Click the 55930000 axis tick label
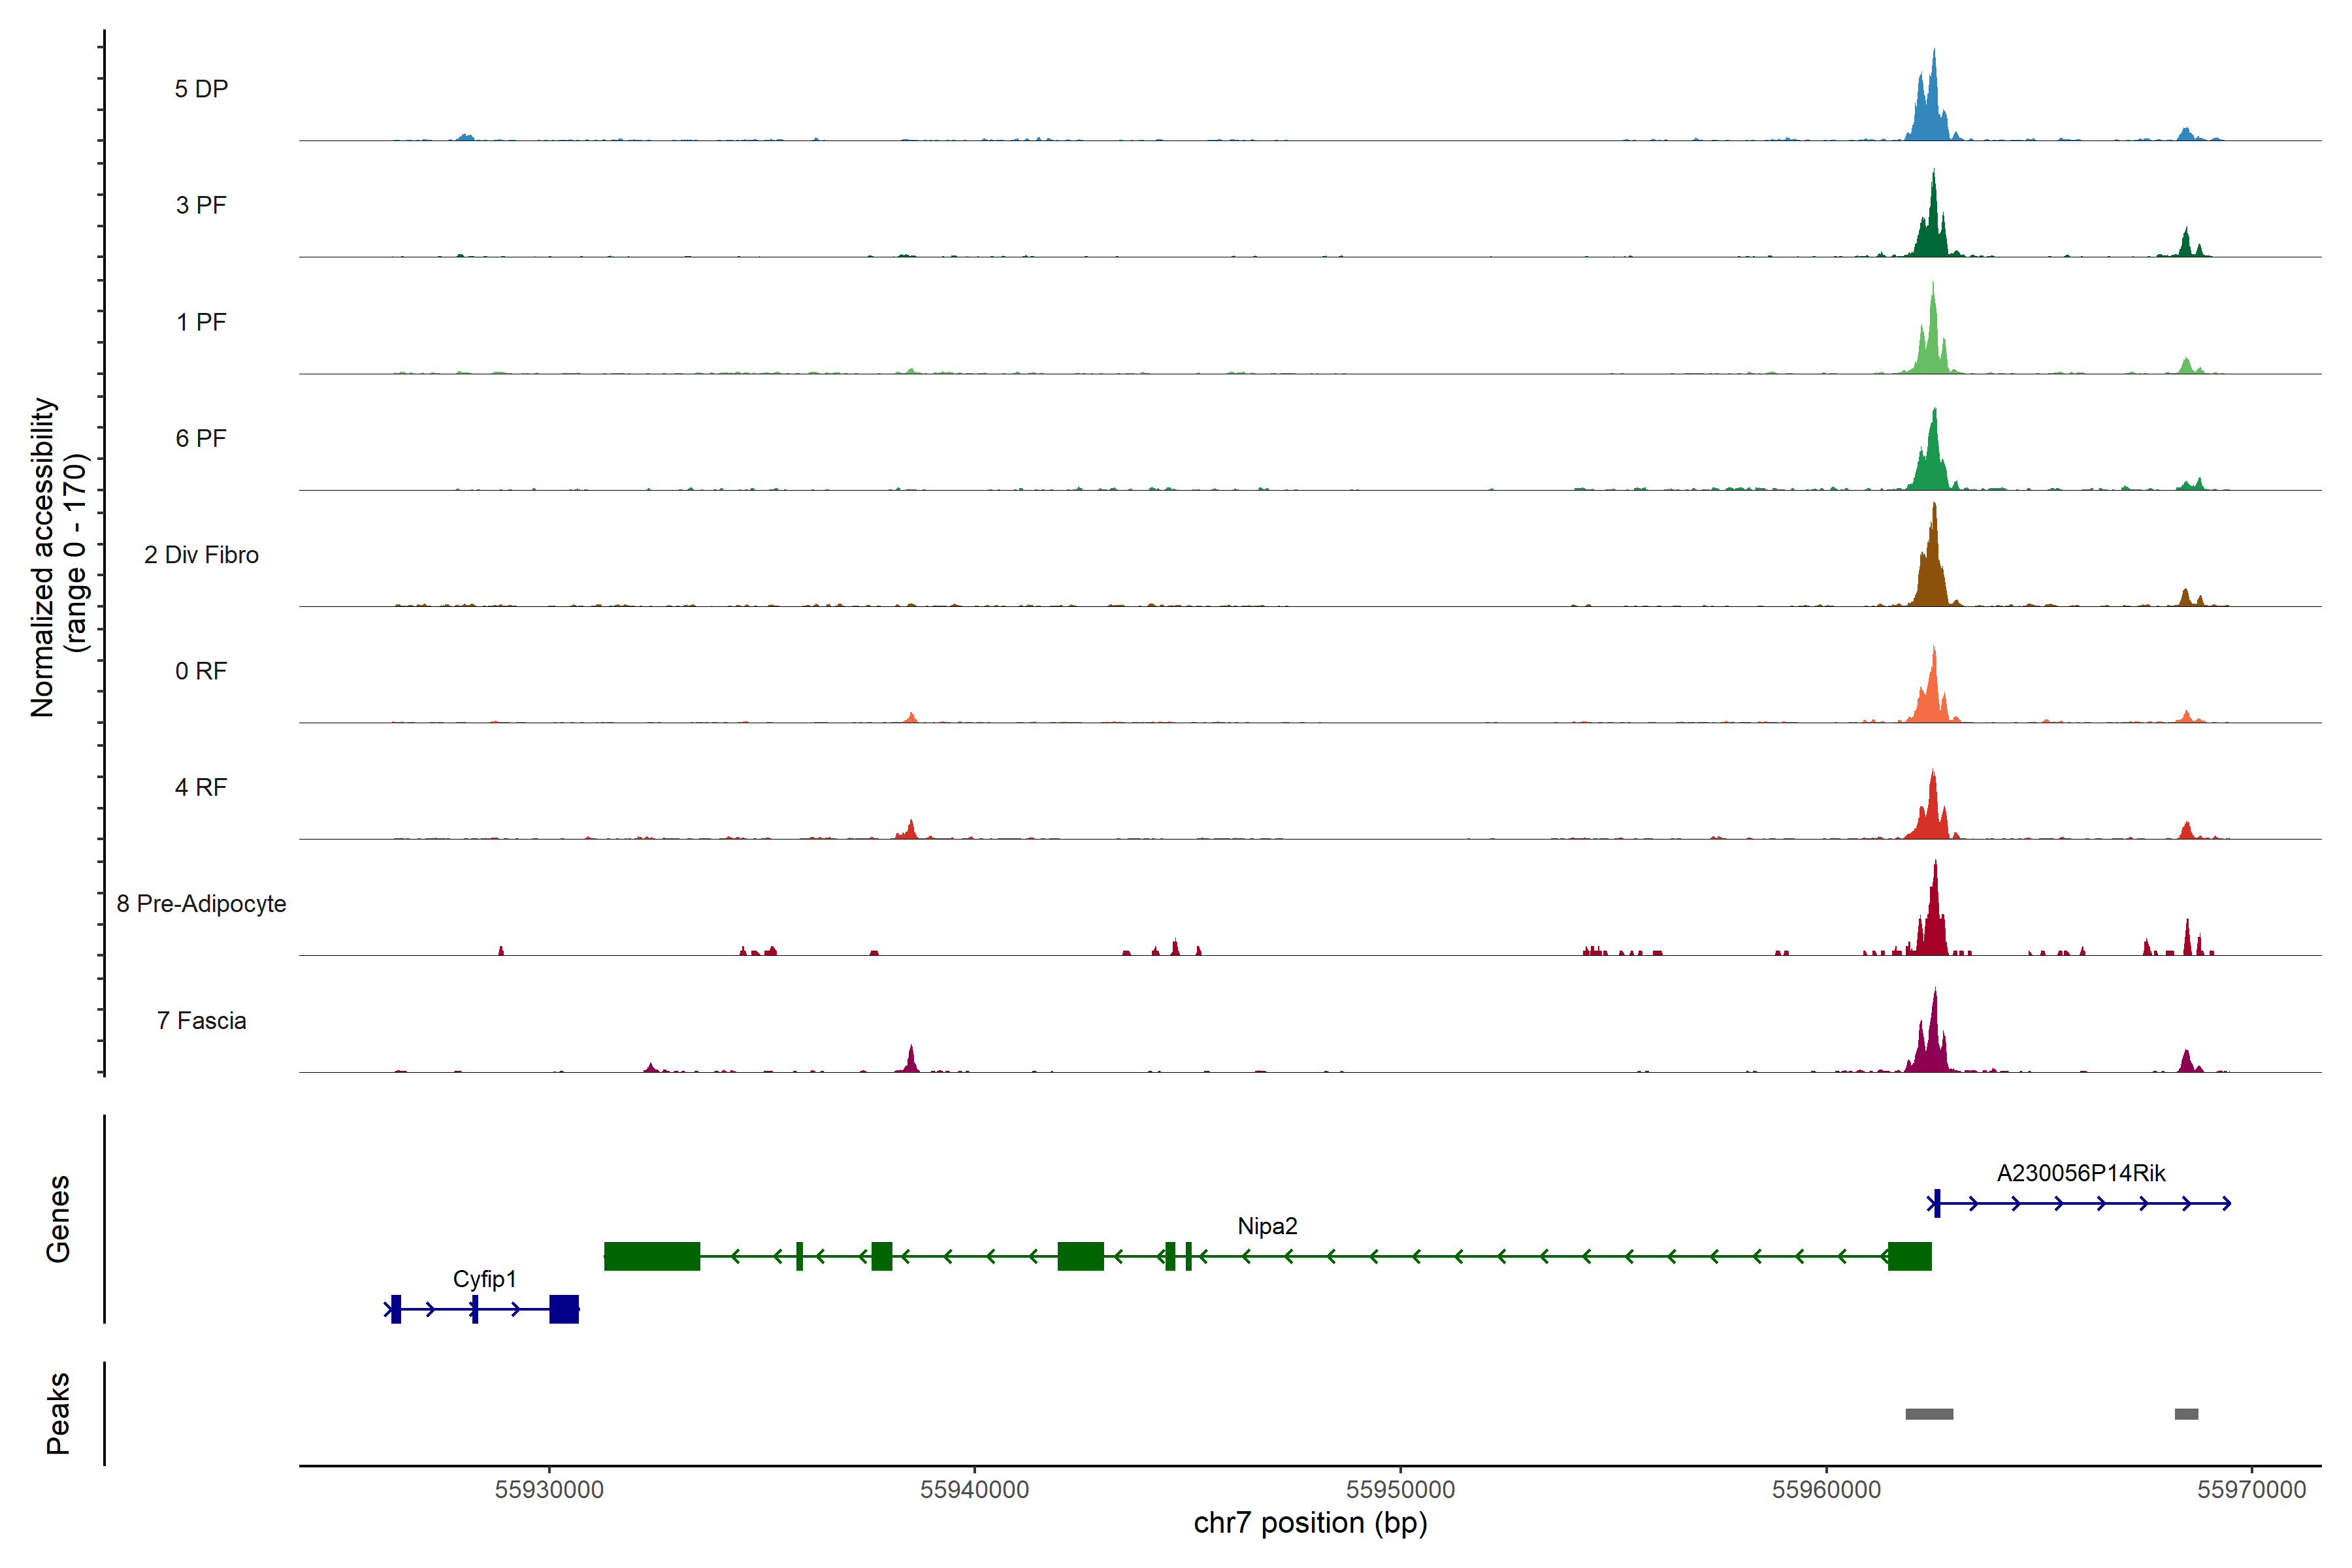Viewport: 2352px width, 1568px height. [x=549, y=1490]
